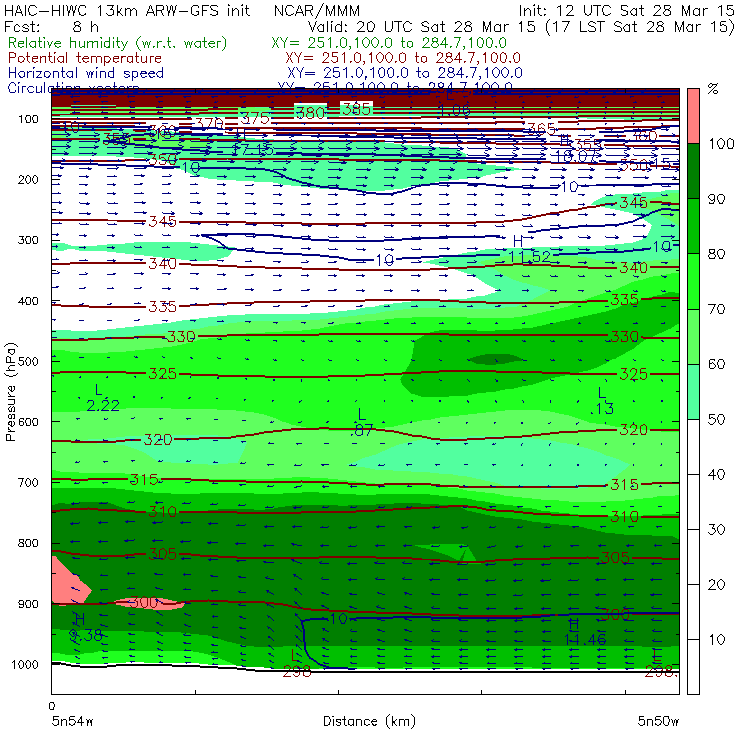
Task: Click the '385' potential temperature contour label
Action: point(356,109)
